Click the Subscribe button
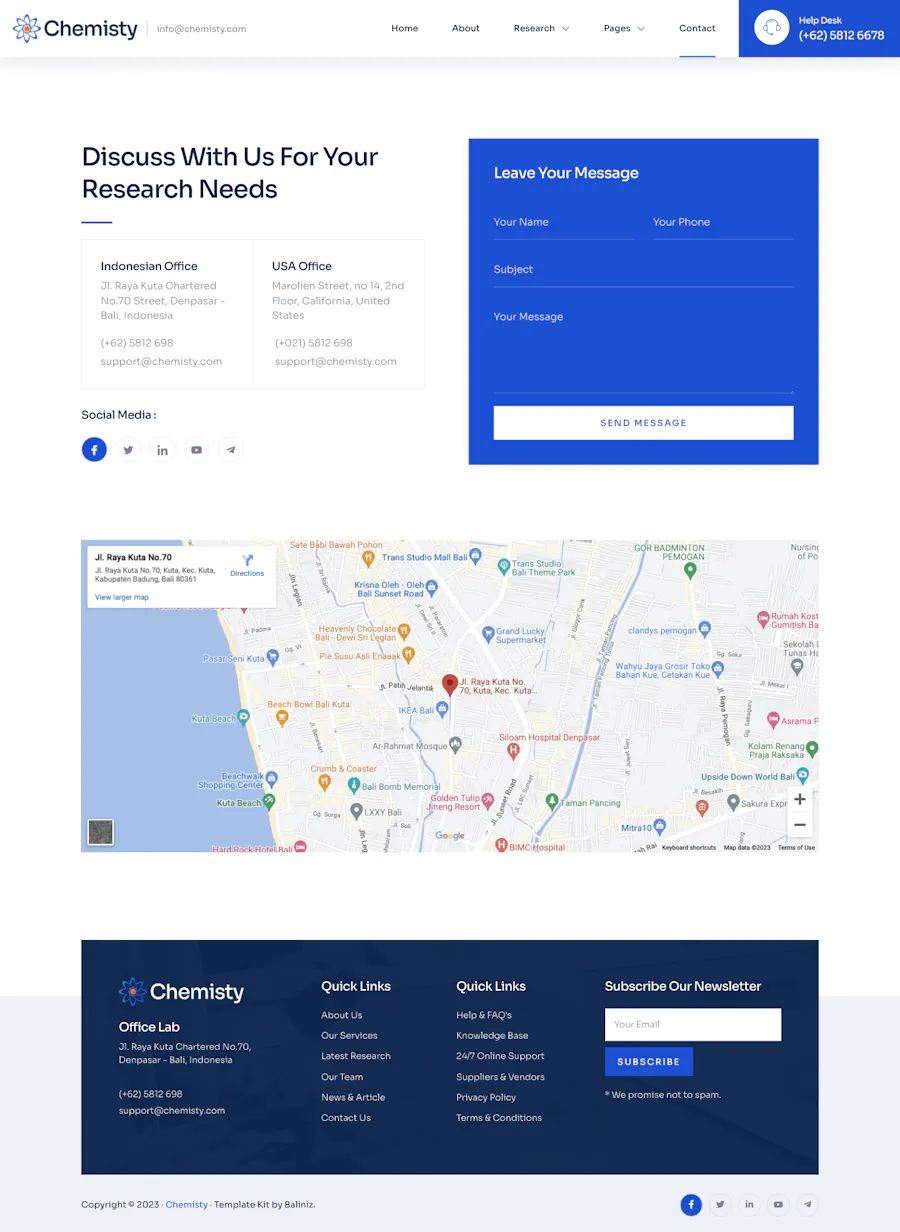This screenshot has height=1232, width=900. point(649,1062)
